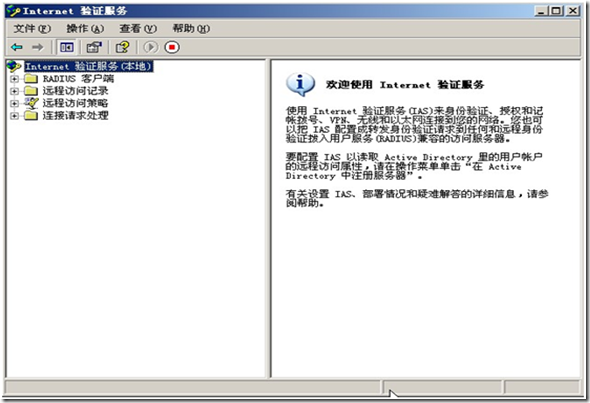
Task: Click the paragraph starting 要配置 IAS 以读取
Action: tap(414, 166)
